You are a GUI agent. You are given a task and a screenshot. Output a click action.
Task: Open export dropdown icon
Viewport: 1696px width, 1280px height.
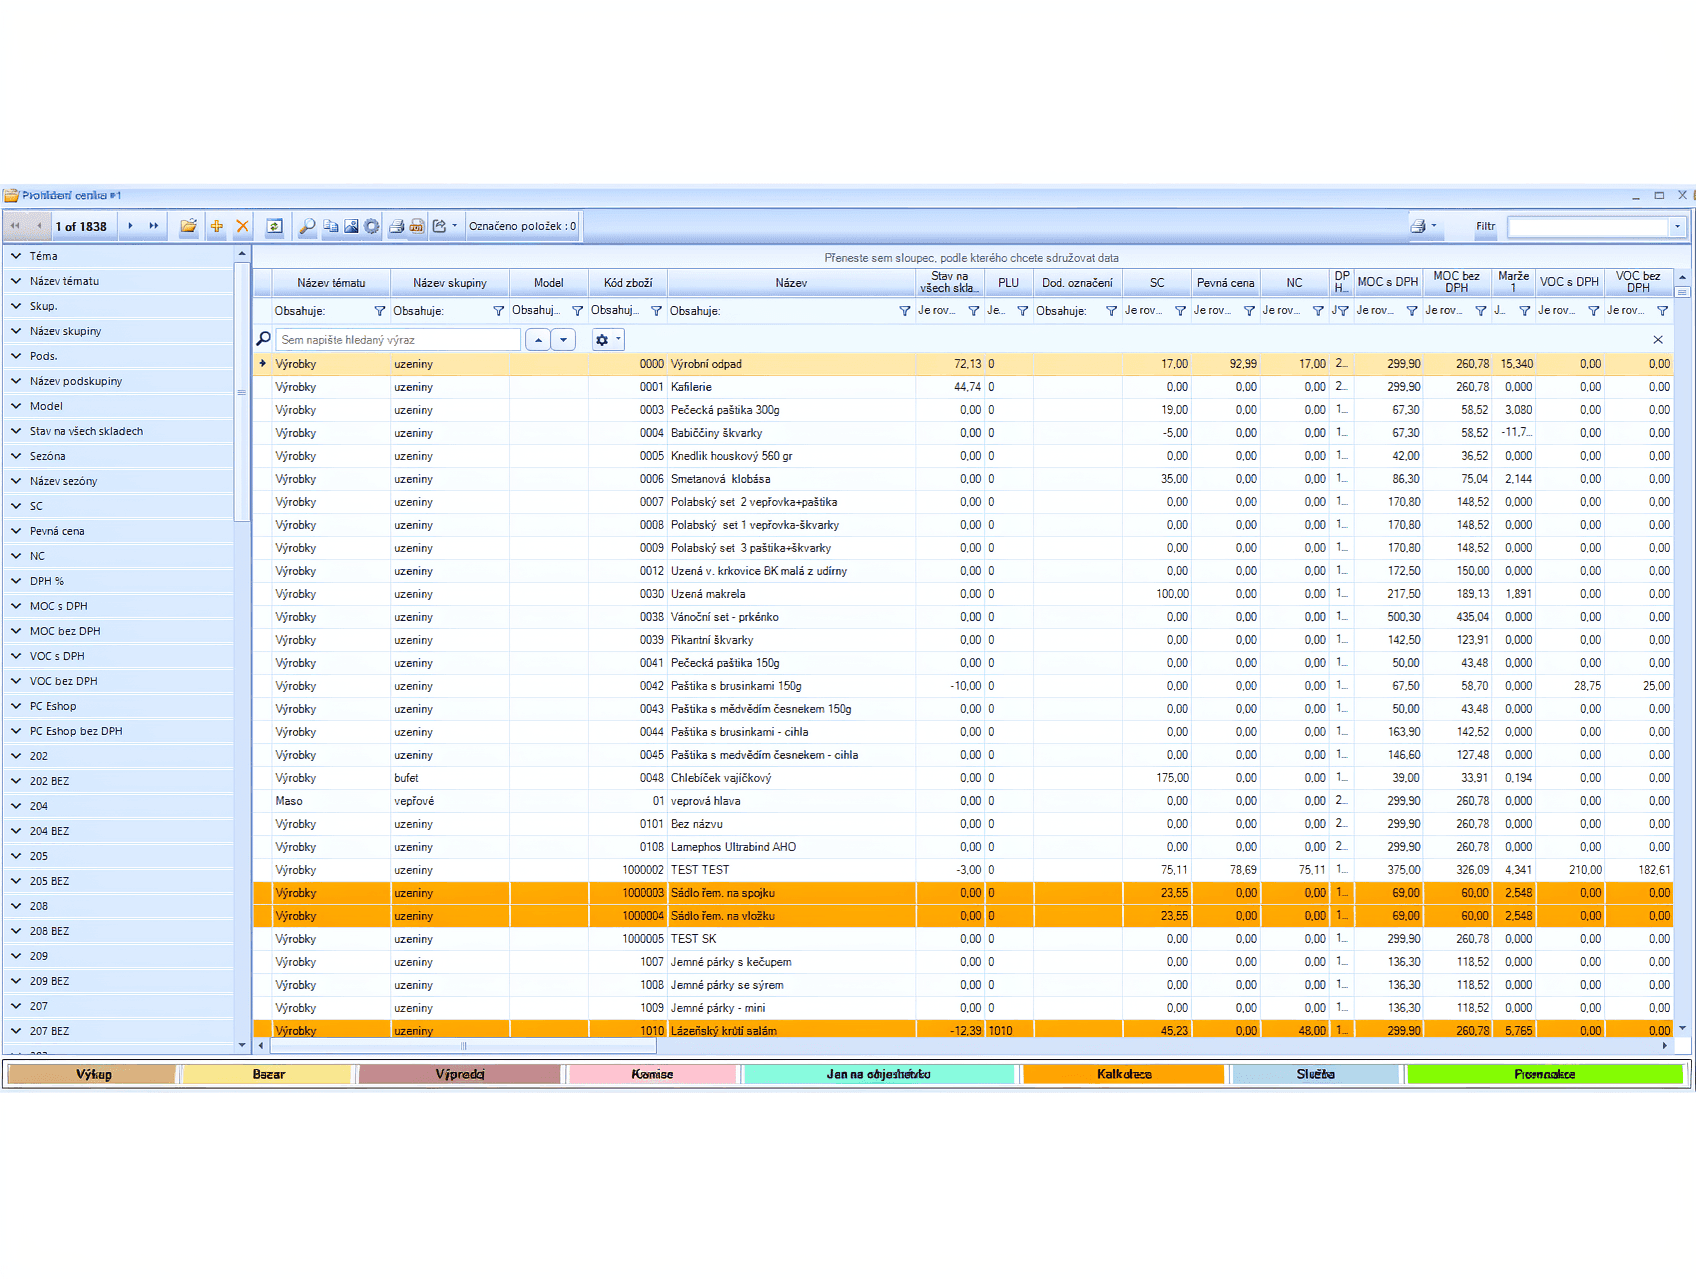click(x=444, y=226)
